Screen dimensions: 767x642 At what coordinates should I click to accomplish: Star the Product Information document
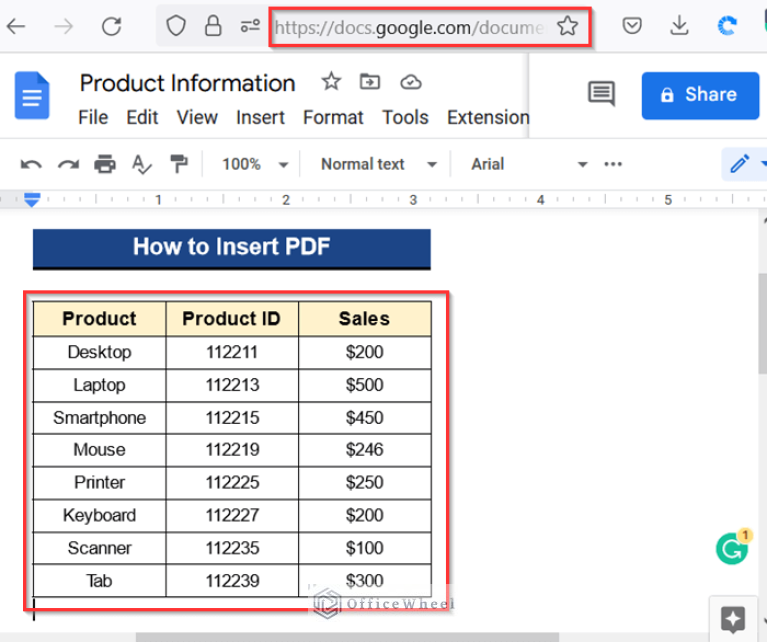pyautogui.click(x=331, y=82)
